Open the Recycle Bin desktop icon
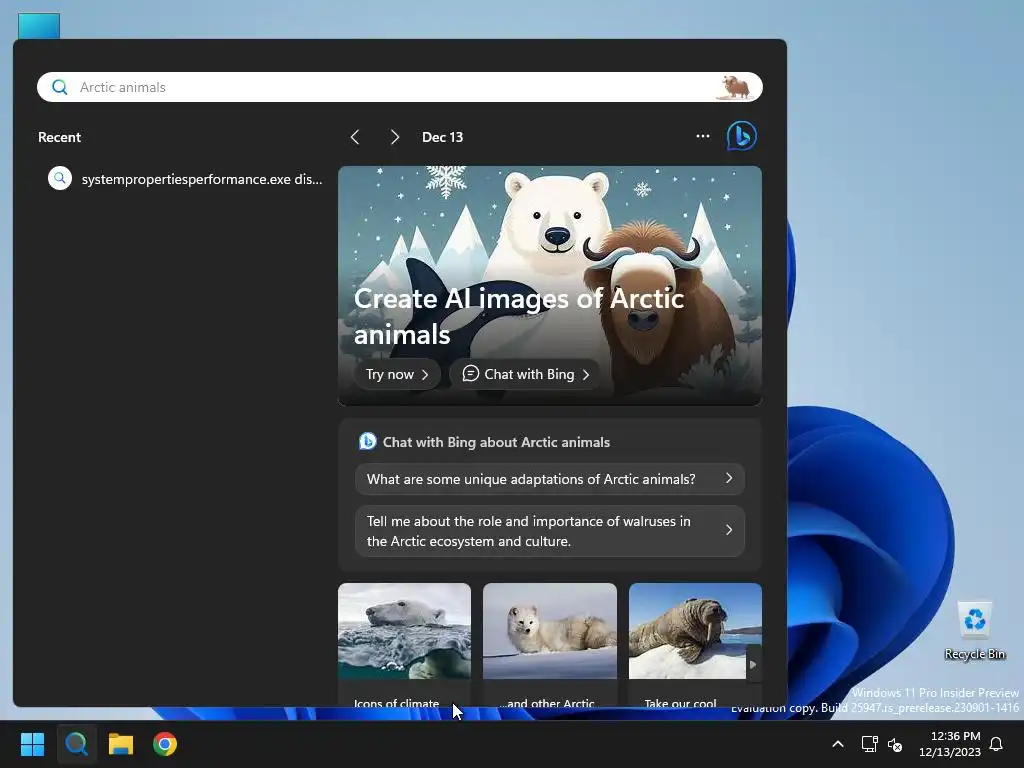 click(974, 630)
